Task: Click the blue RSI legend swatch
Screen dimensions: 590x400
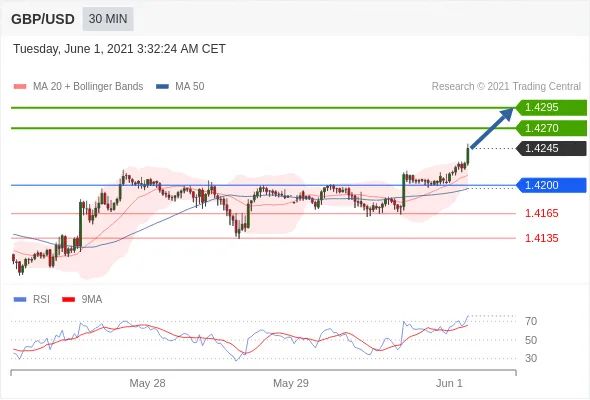Action: tap(20, 300)
